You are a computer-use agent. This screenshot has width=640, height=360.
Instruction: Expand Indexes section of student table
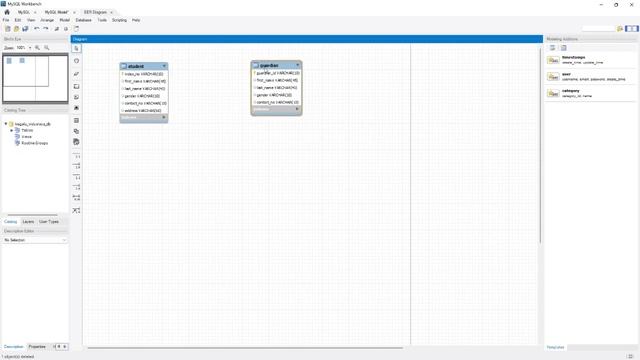click(164, 118)
